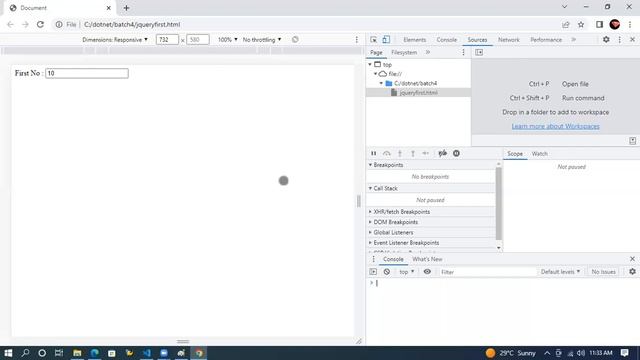Open the Default levels dropdown

click(x=560, y=272)
